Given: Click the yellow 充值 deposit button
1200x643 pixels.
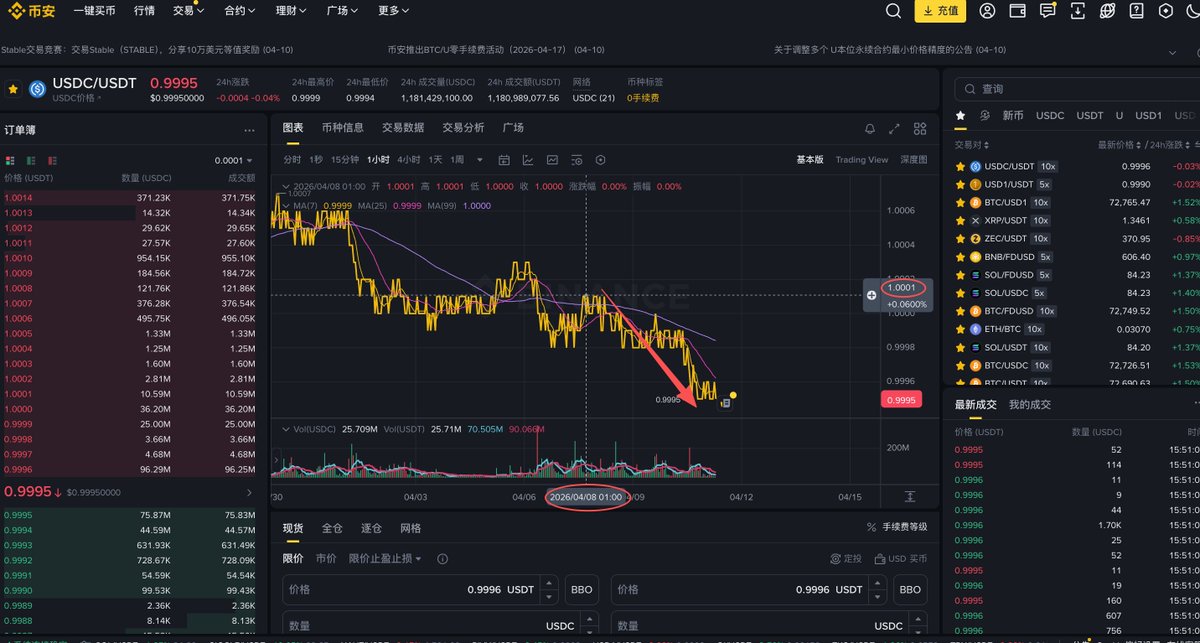Looking at the screenshot, I should (941, 11).
